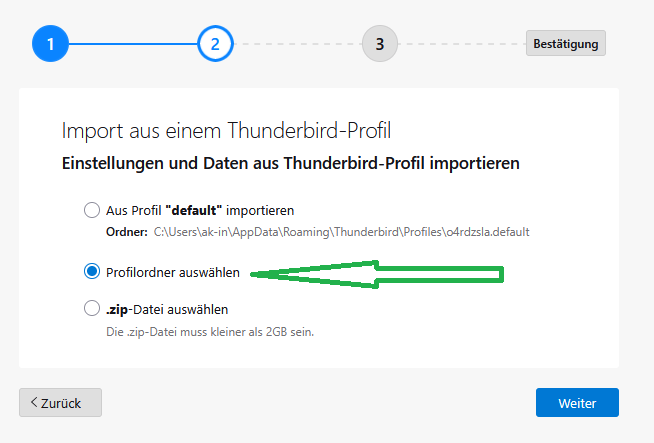Select 'Profilordner auswählen' radio option
This screenshot has width=654, height=443.
coord(92,272)
